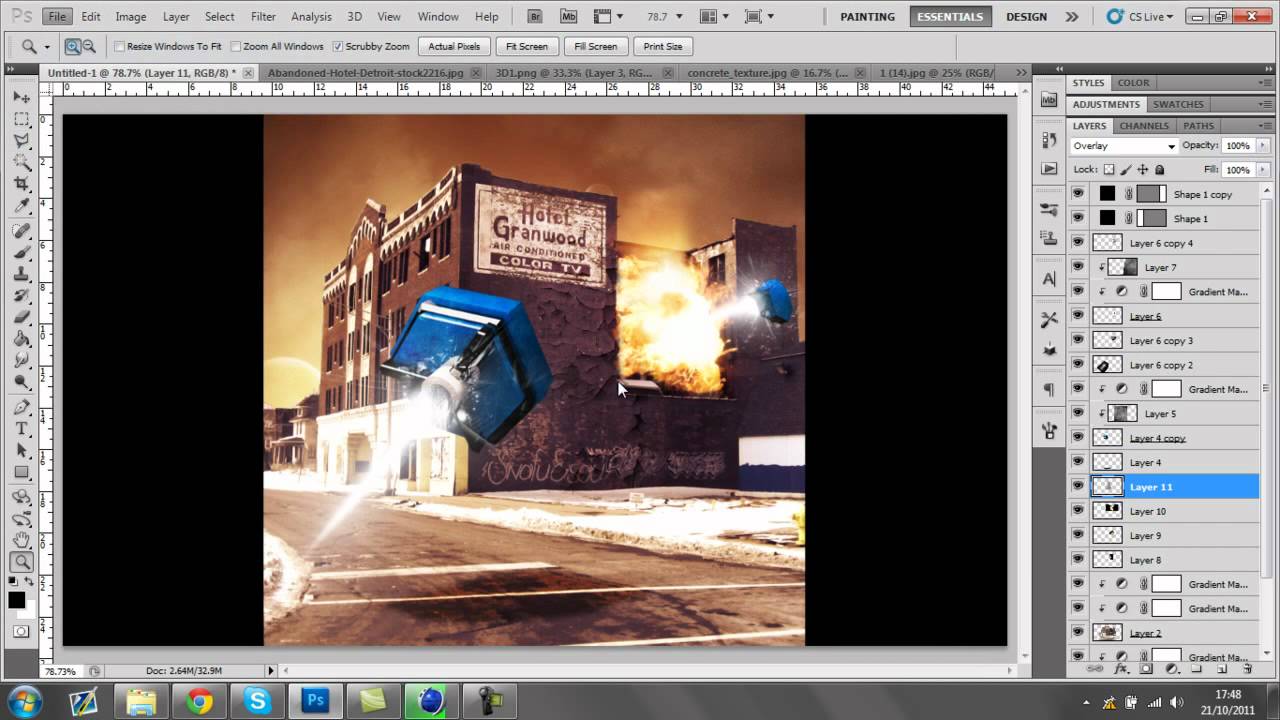Select the Eraser tool
1280x720 pixels.
point(21,319)
